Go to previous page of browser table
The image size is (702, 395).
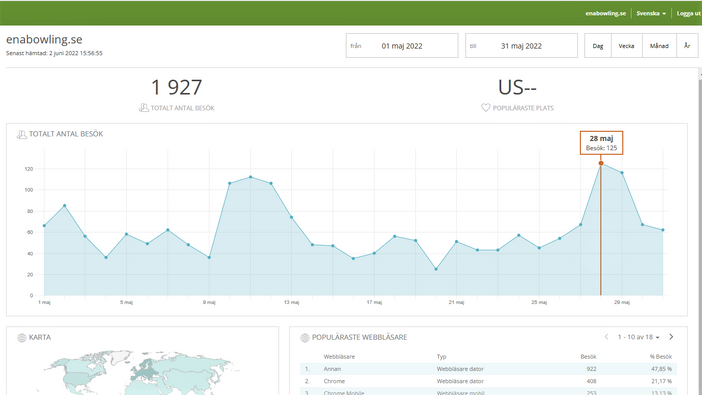[x=607, y=337]
